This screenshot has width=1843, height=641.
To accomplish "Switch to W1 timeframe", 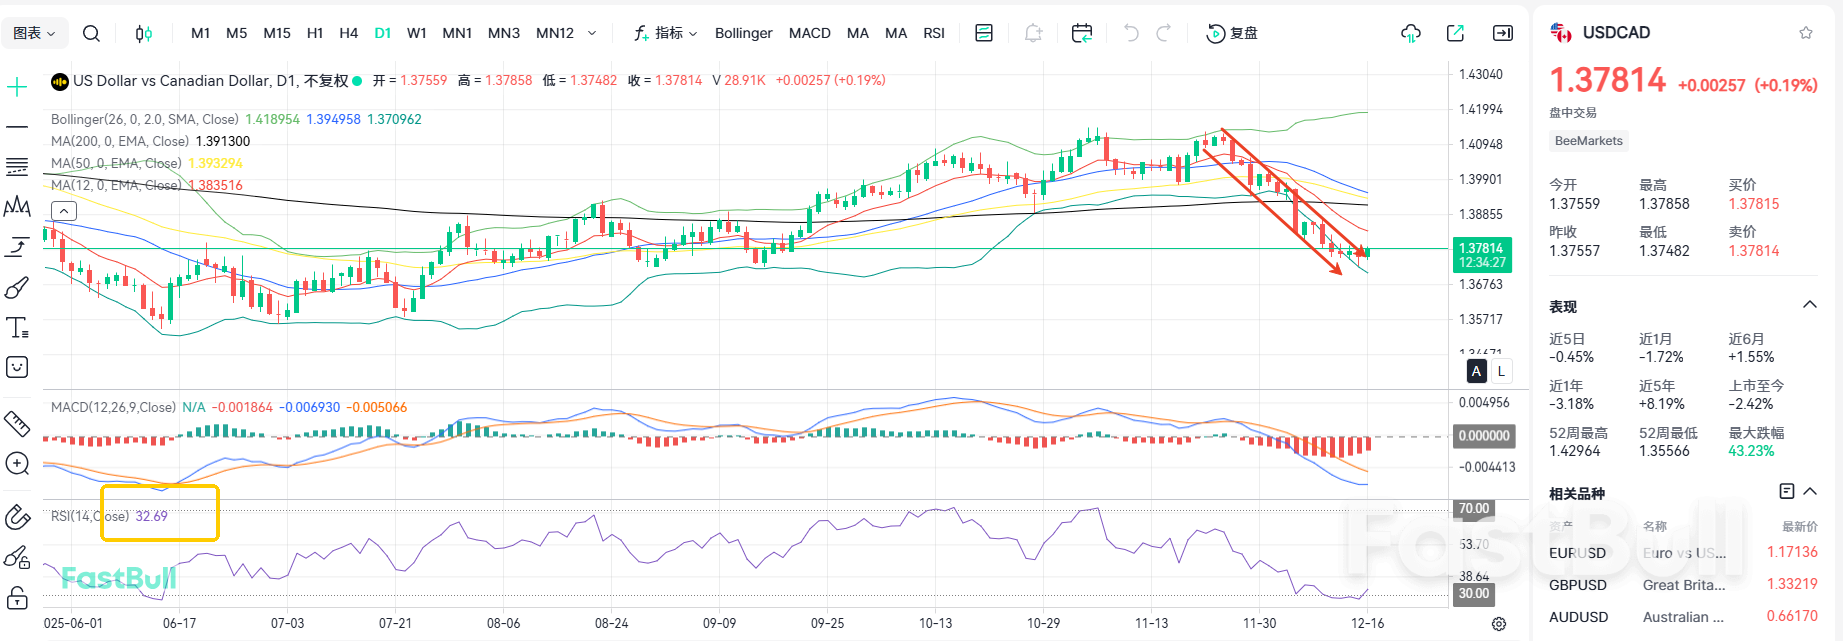I will click(x=416, y=33).
